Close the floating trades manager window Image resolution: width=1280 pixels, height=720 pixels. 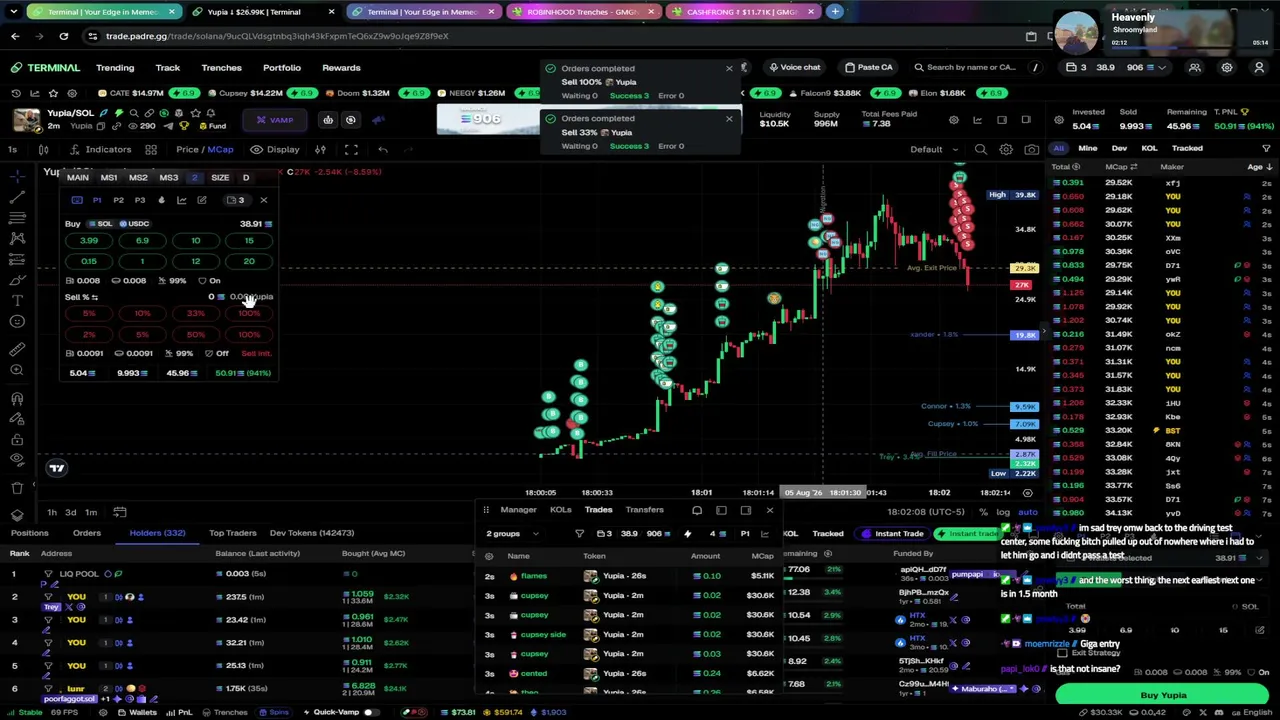coord(770,511)
